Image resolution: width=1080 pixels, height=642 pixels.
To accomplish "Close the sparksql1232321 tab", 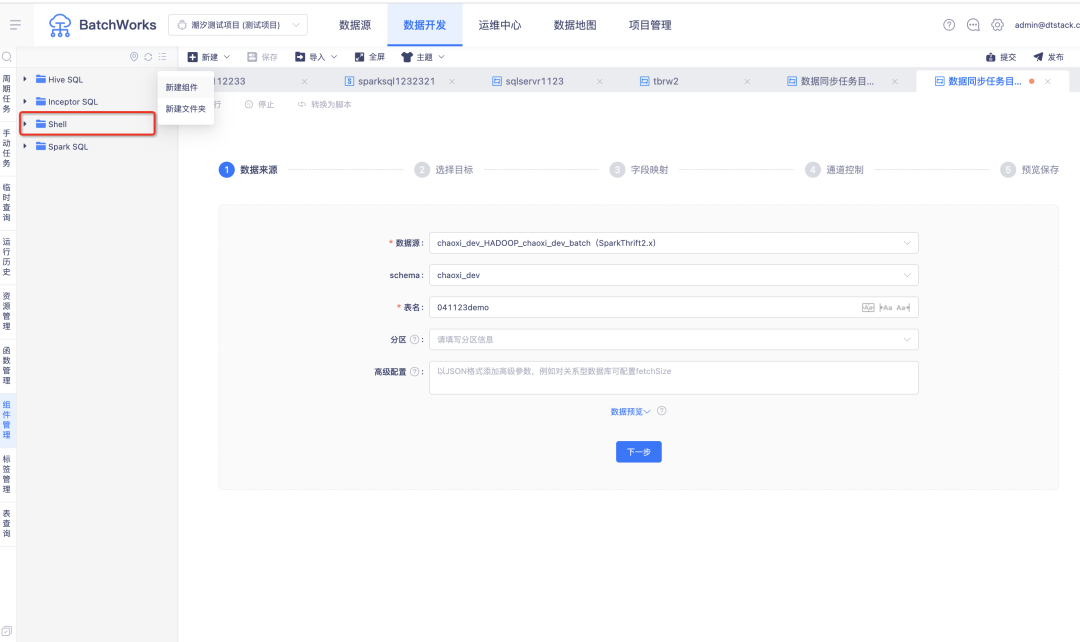I will [x=452, y=81].
